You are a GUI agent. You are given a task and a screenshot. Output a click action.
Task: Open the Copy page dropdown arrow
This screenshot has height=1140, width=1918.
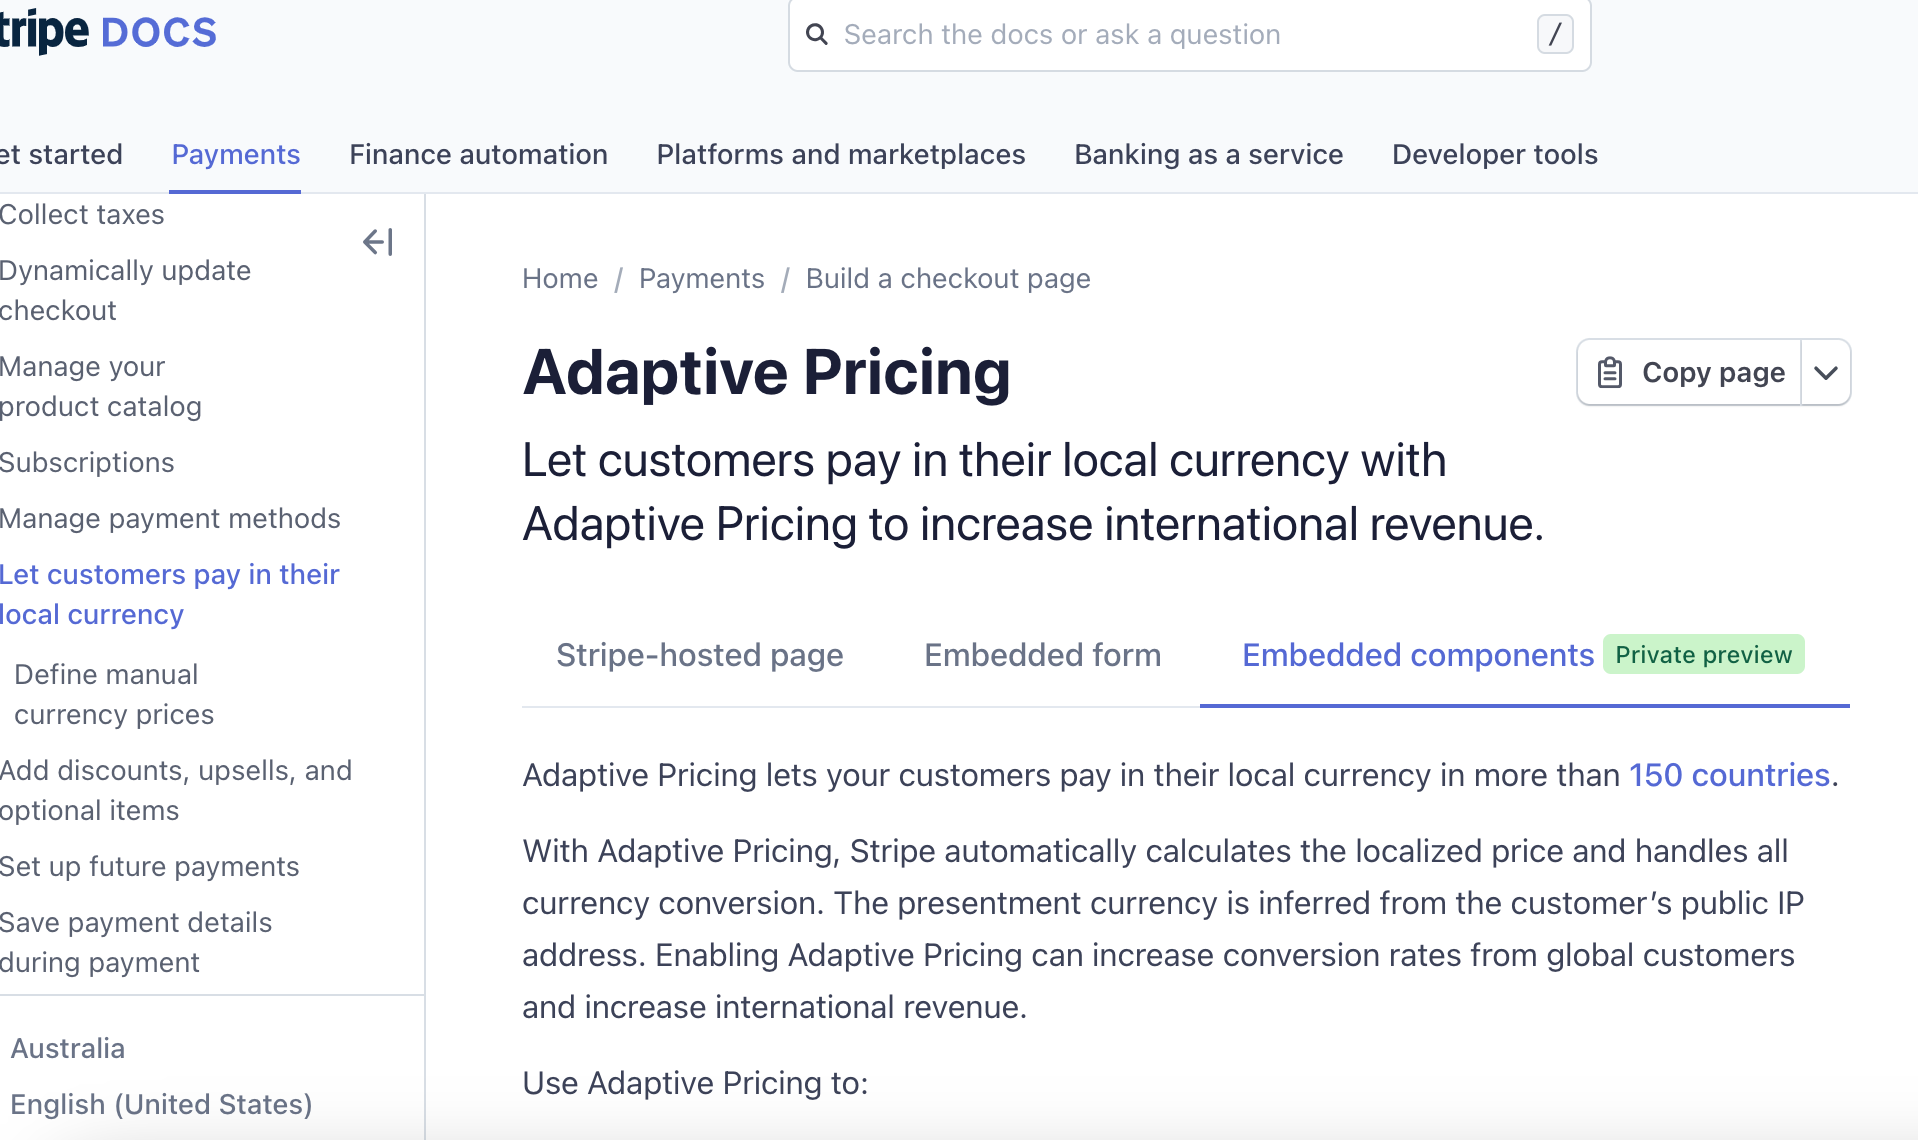tap(1826, 372)
